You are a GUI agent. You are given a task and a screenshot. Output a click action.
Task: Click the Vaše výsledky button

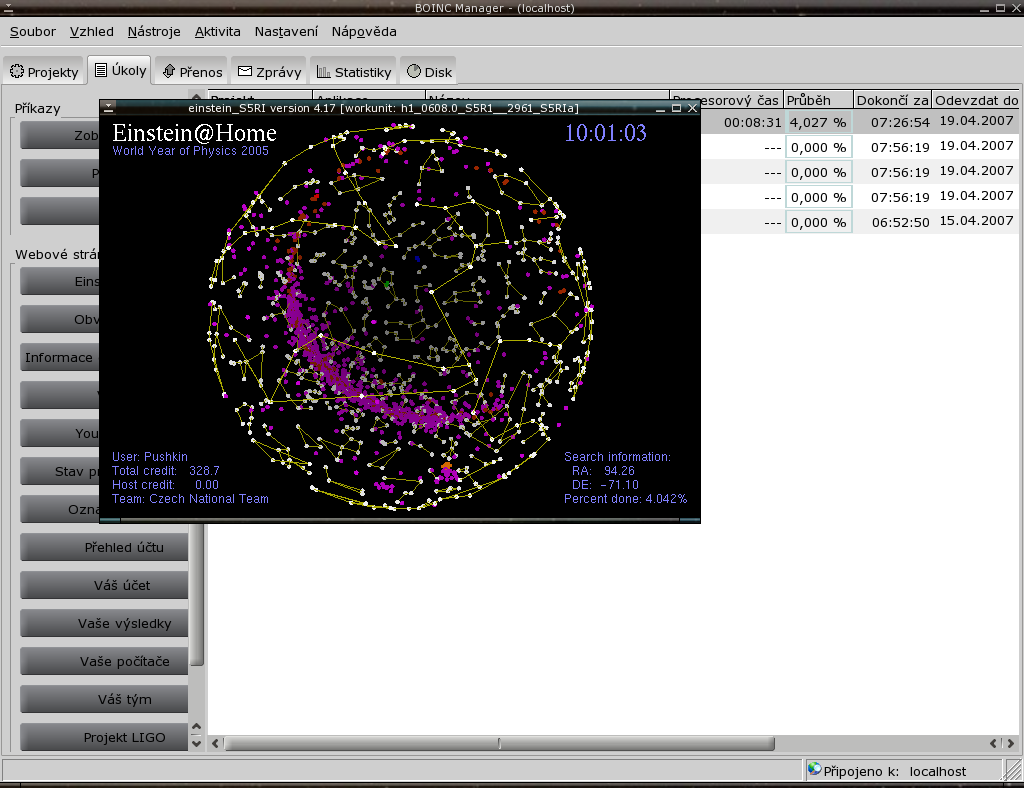click(x=104, y=623)
